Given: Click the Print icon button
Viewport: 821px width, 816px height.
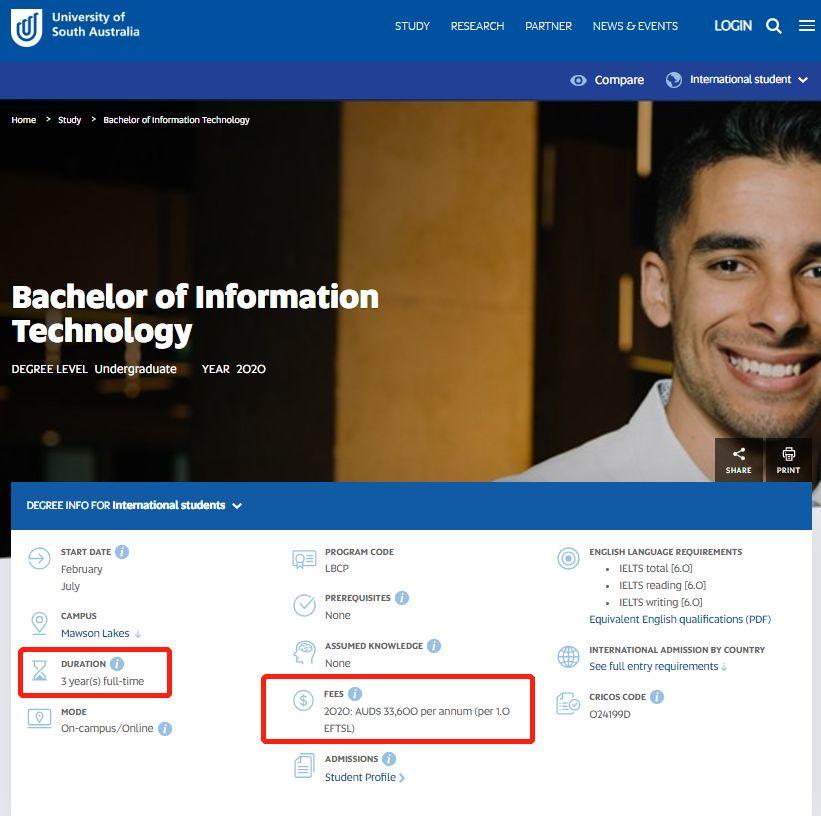Looking at the screenshot, I should coord(788,460).
